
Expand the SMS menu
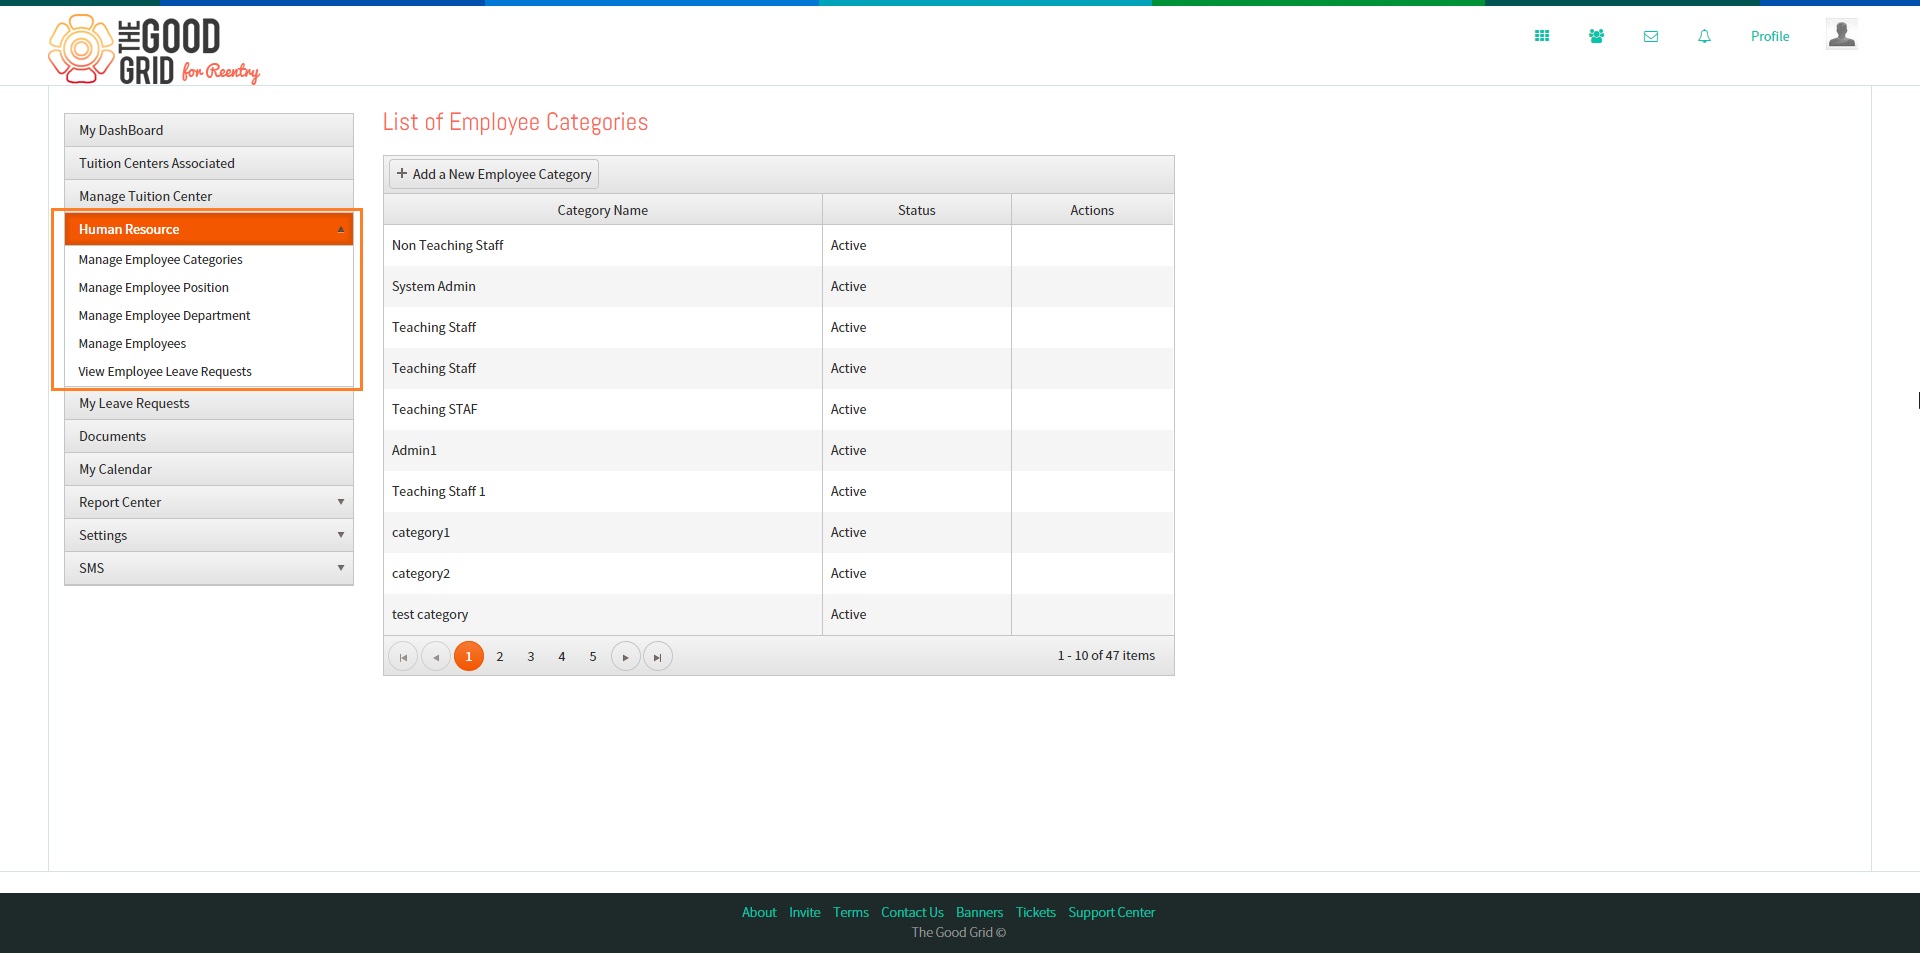pos(209,568)
